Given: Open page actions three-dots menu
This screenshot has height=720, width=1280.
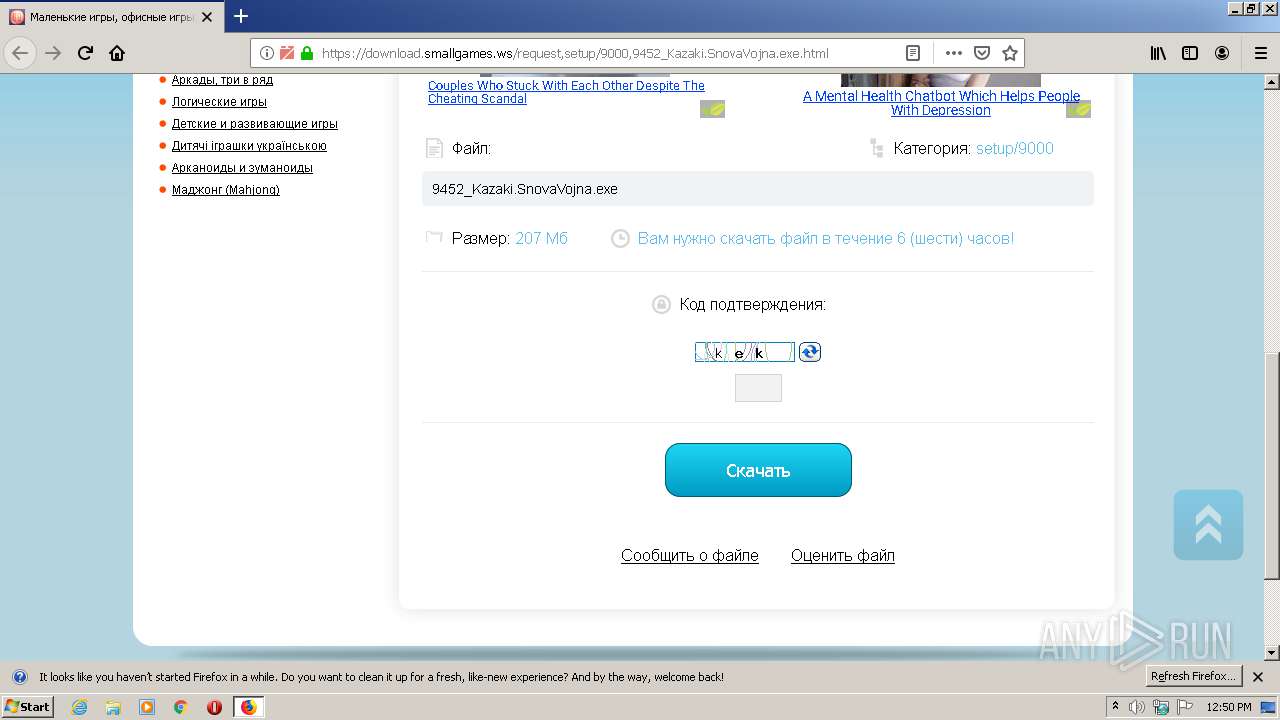Looking at the screenshot, I should (x=954, y=53).
